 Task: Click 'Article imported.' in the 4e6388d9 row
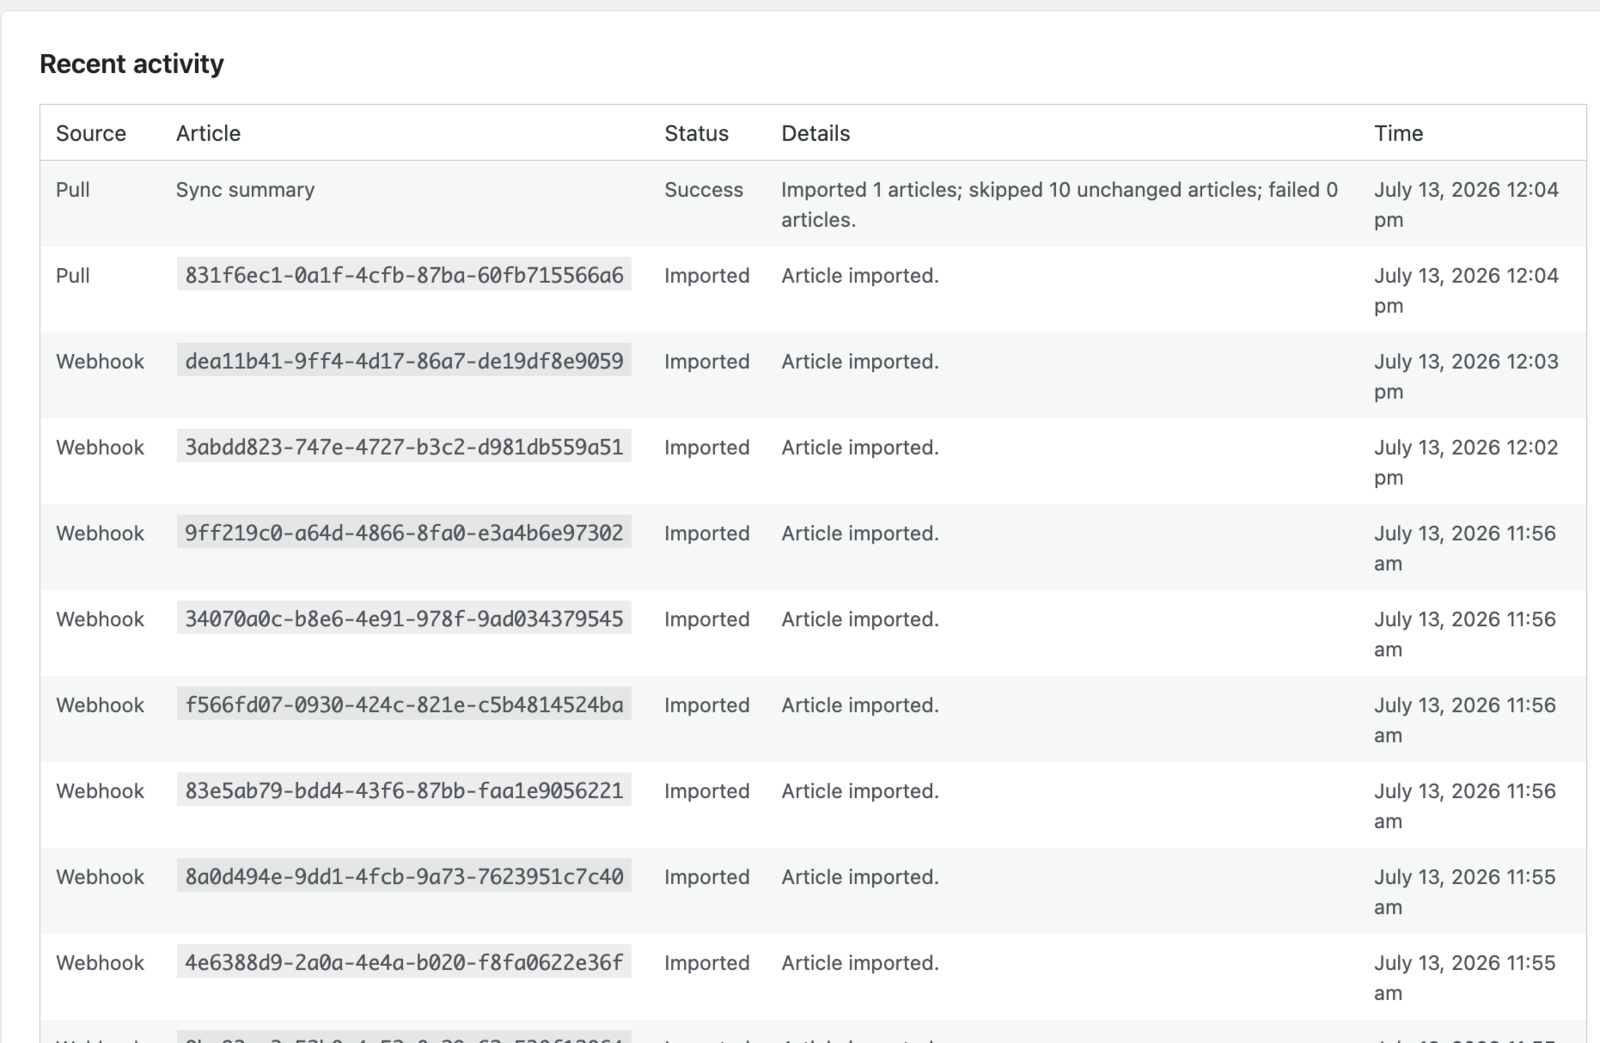(x=860, y=964)
